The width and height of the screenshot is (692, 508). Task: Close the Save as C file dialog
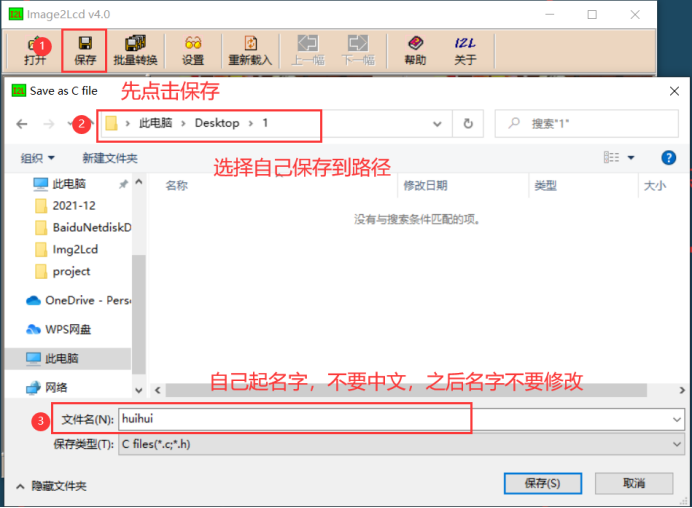coord(674,91)
